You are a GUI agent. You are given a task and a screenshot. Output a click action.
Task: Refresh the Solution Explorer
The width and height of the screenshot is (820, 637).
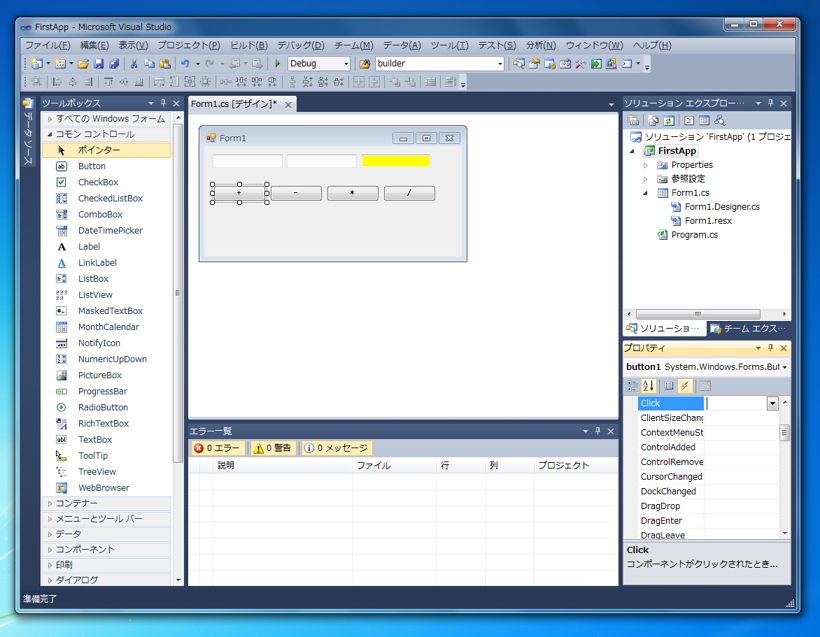(x=668, y=119)
